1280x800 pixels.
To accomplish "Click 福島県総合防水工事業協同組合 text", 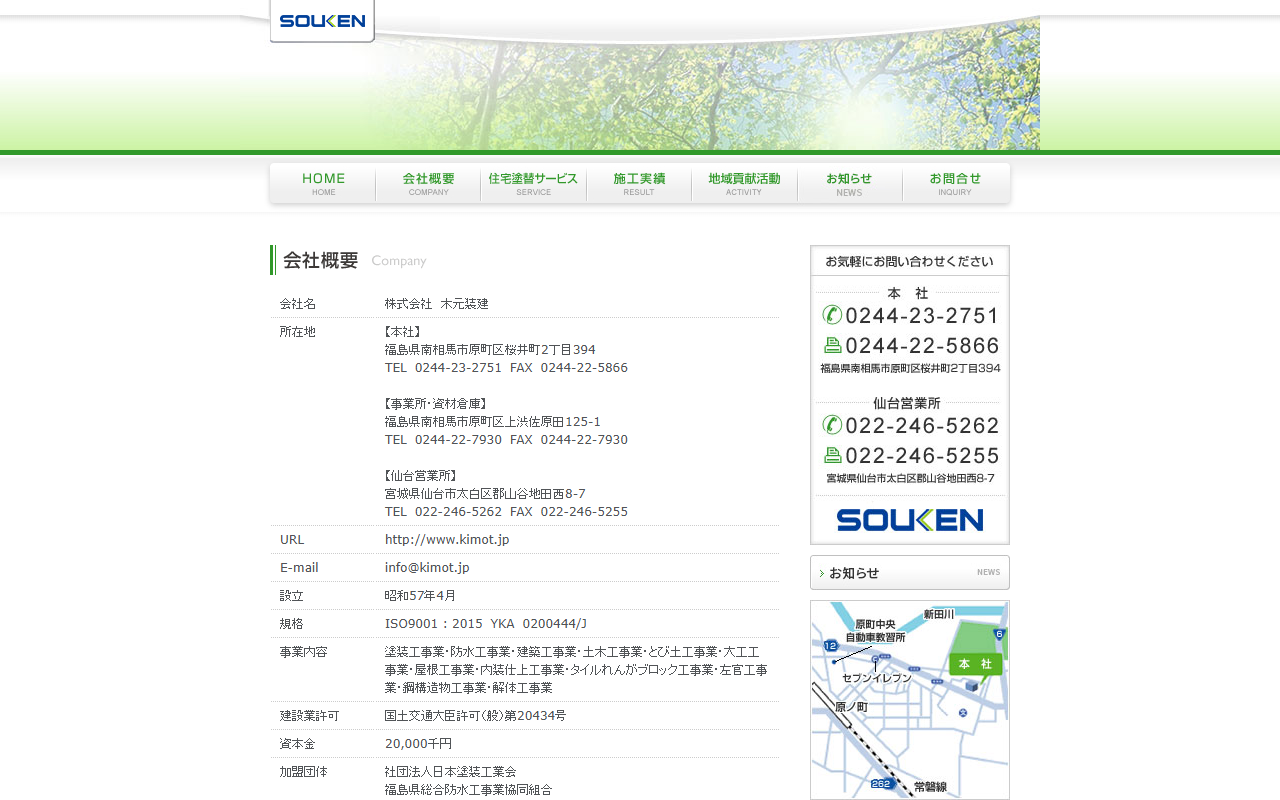I will coord(468,790).
